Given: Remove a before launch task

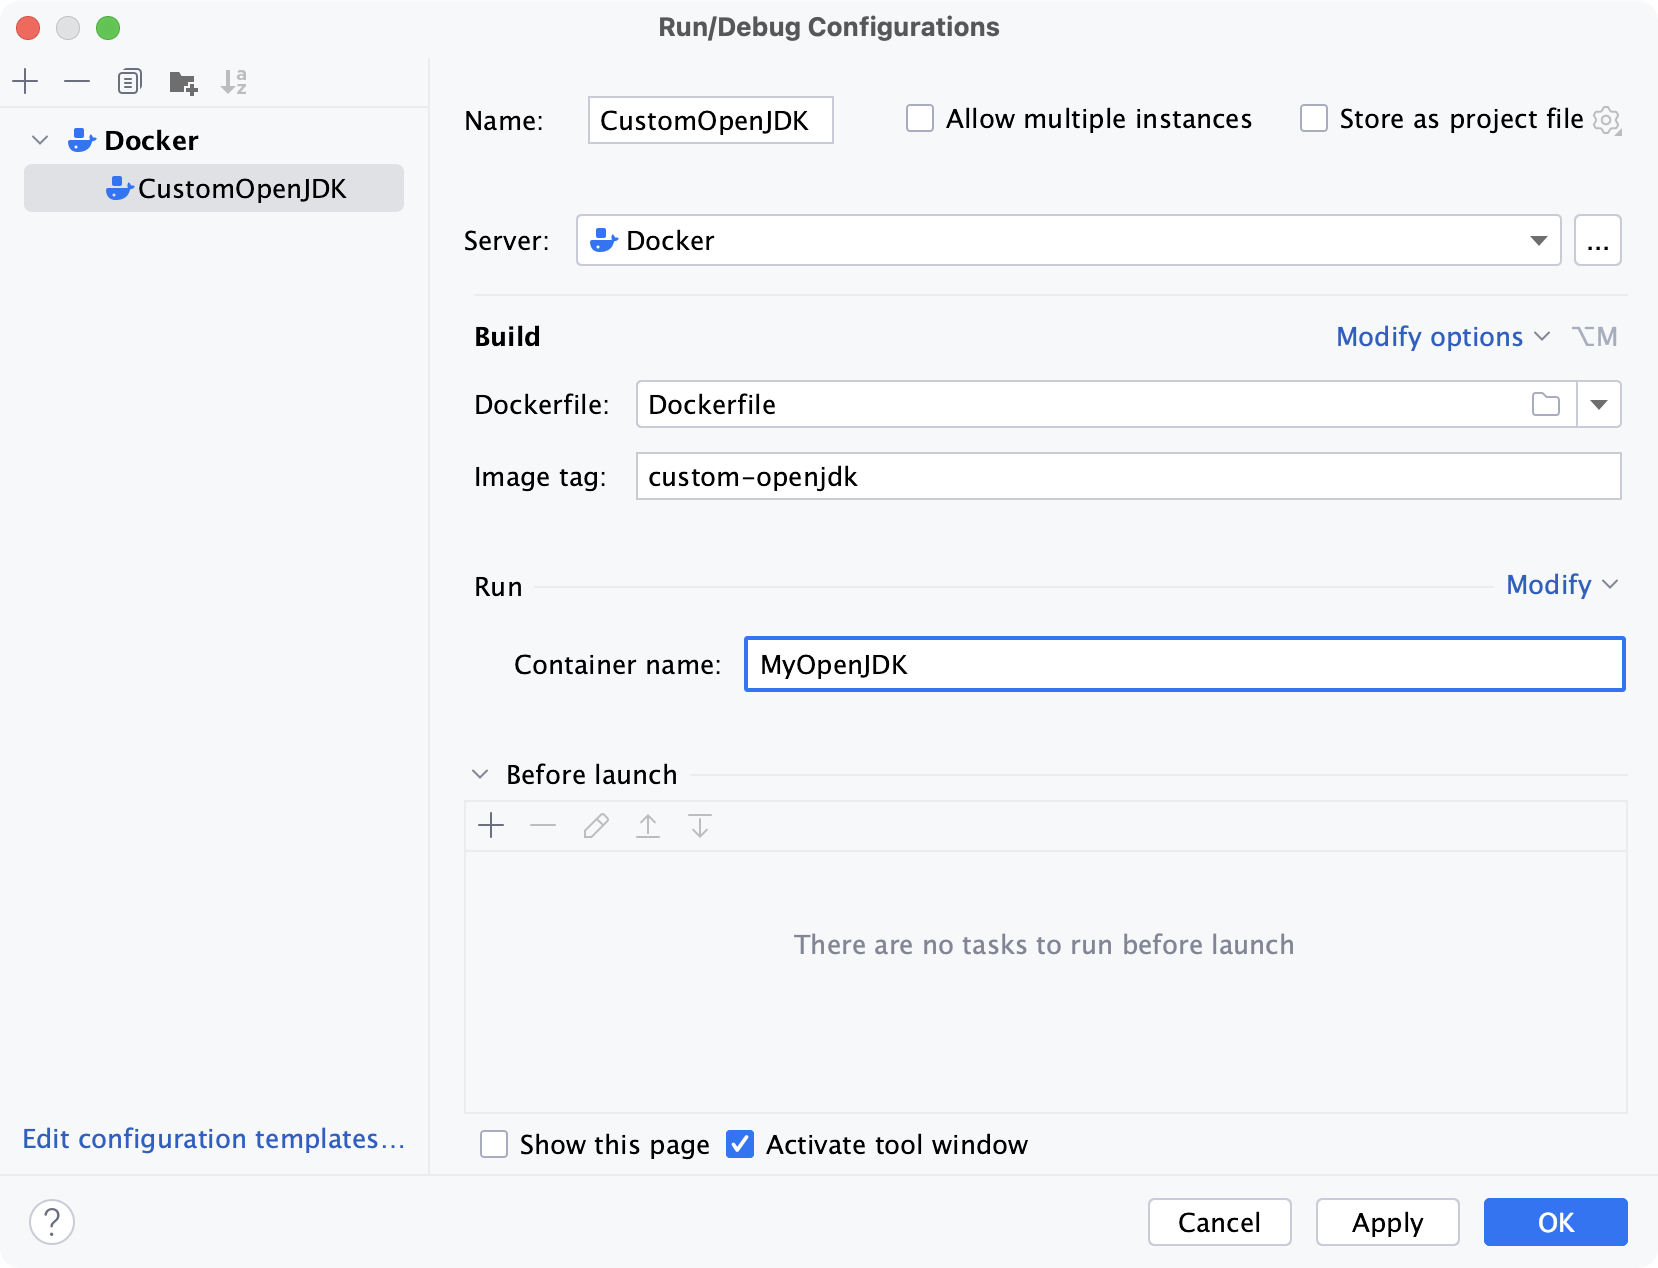Looking at the screenshot, I should coord(543,826).
